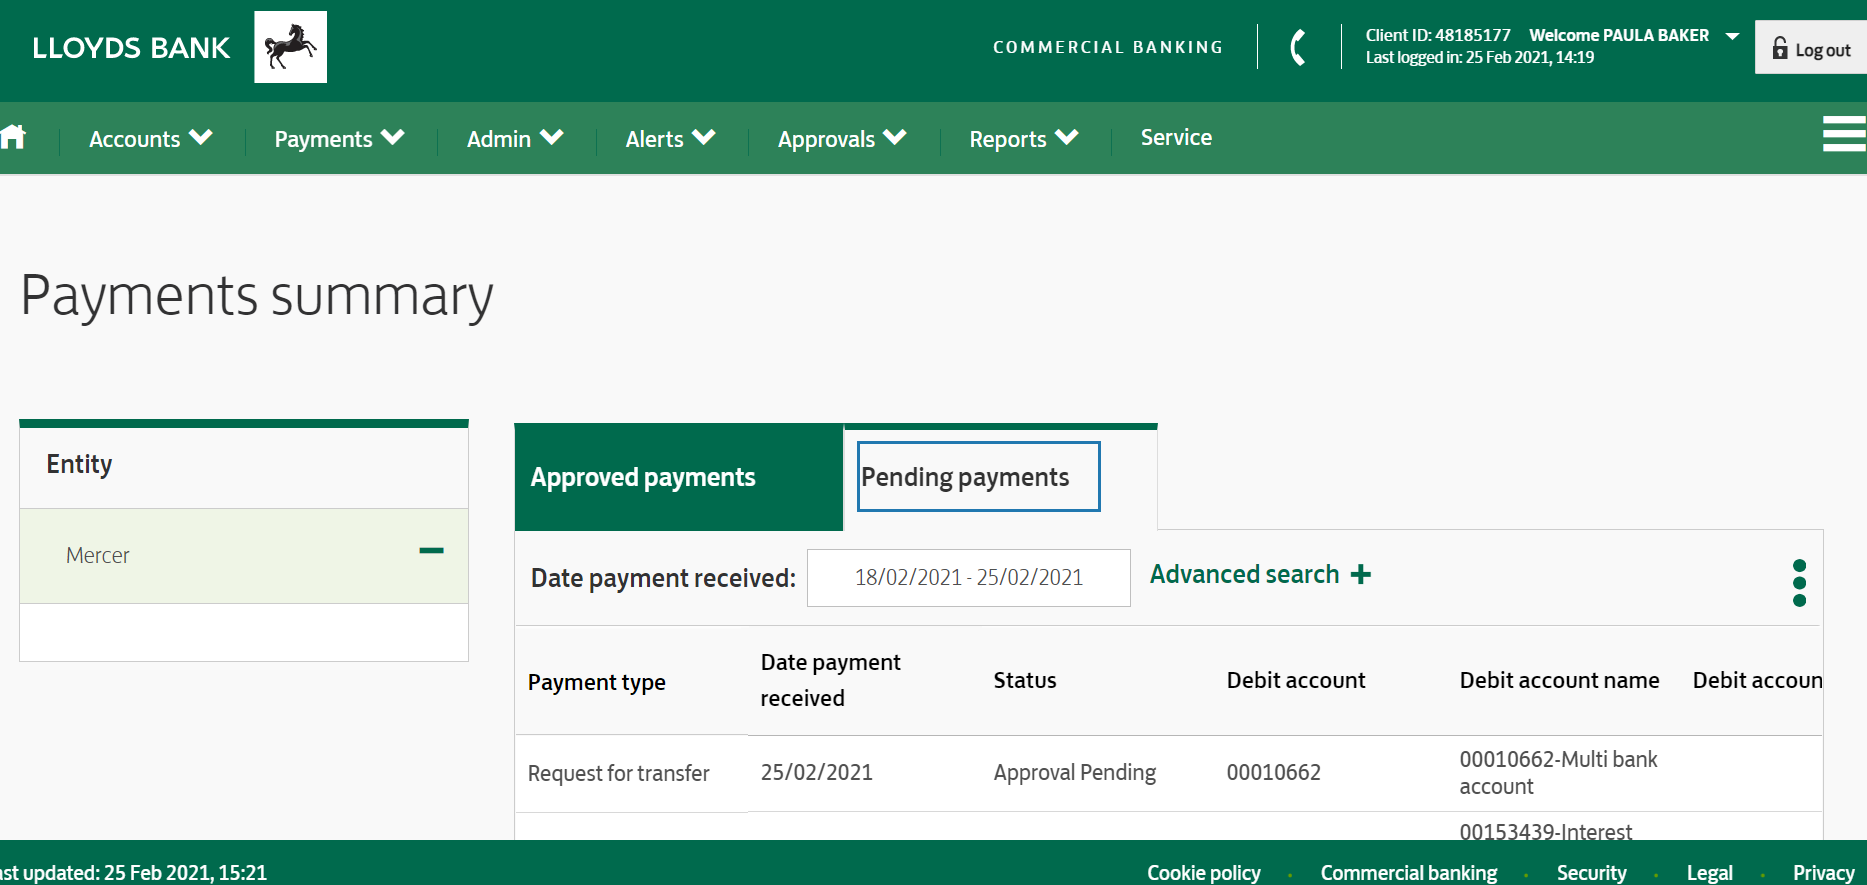Open the Commercial banking footer link
The height and width of the screenshot is (885, 1867).
pyautogui.click(x=1409, y=872)
